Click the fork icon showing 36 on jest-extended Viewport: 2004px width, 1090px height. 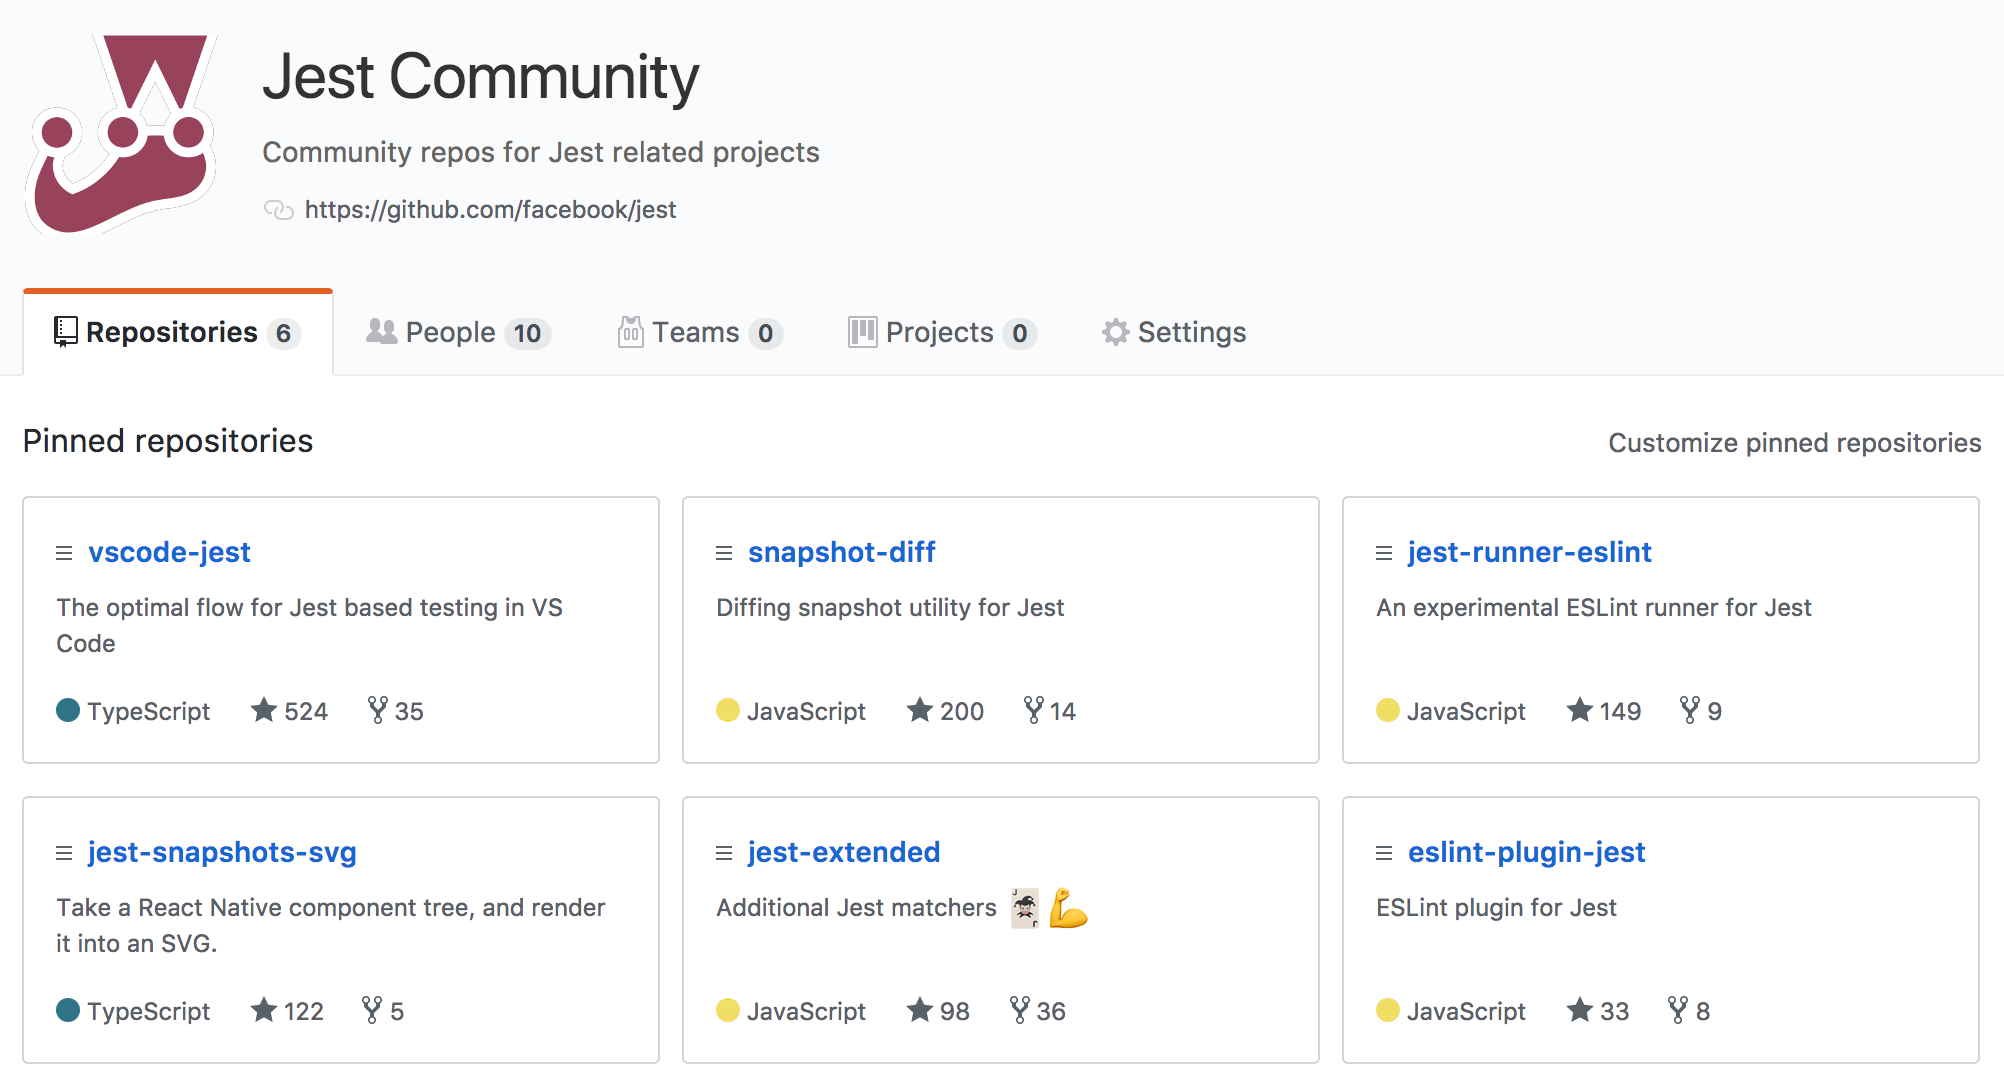click(x=1019, y=1010)
